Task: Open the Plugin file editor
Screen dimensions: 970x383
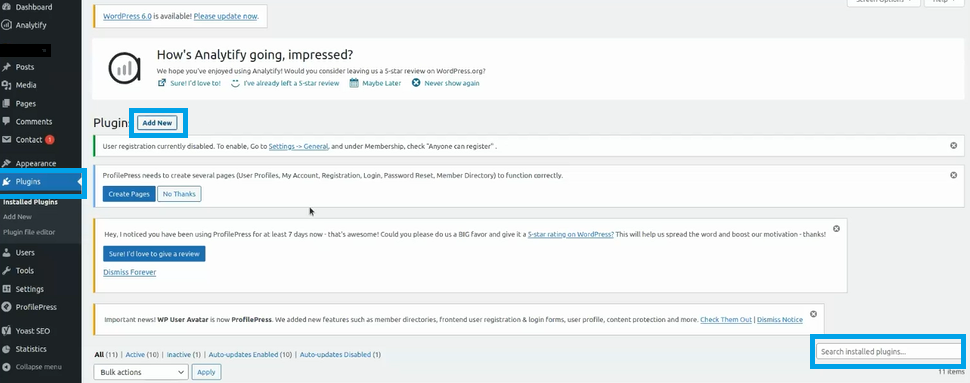Action: [x=29, y=232]
